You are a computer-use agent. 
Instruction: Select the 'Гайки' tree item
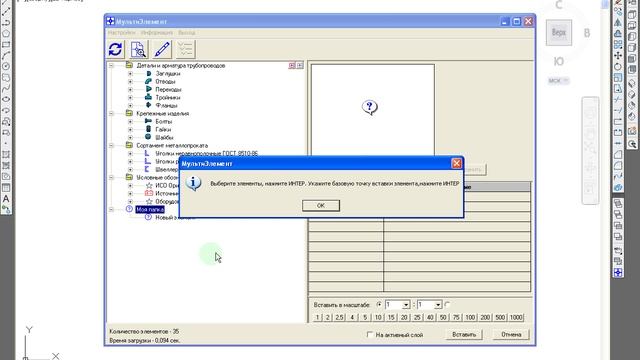(x=163, y=129)
